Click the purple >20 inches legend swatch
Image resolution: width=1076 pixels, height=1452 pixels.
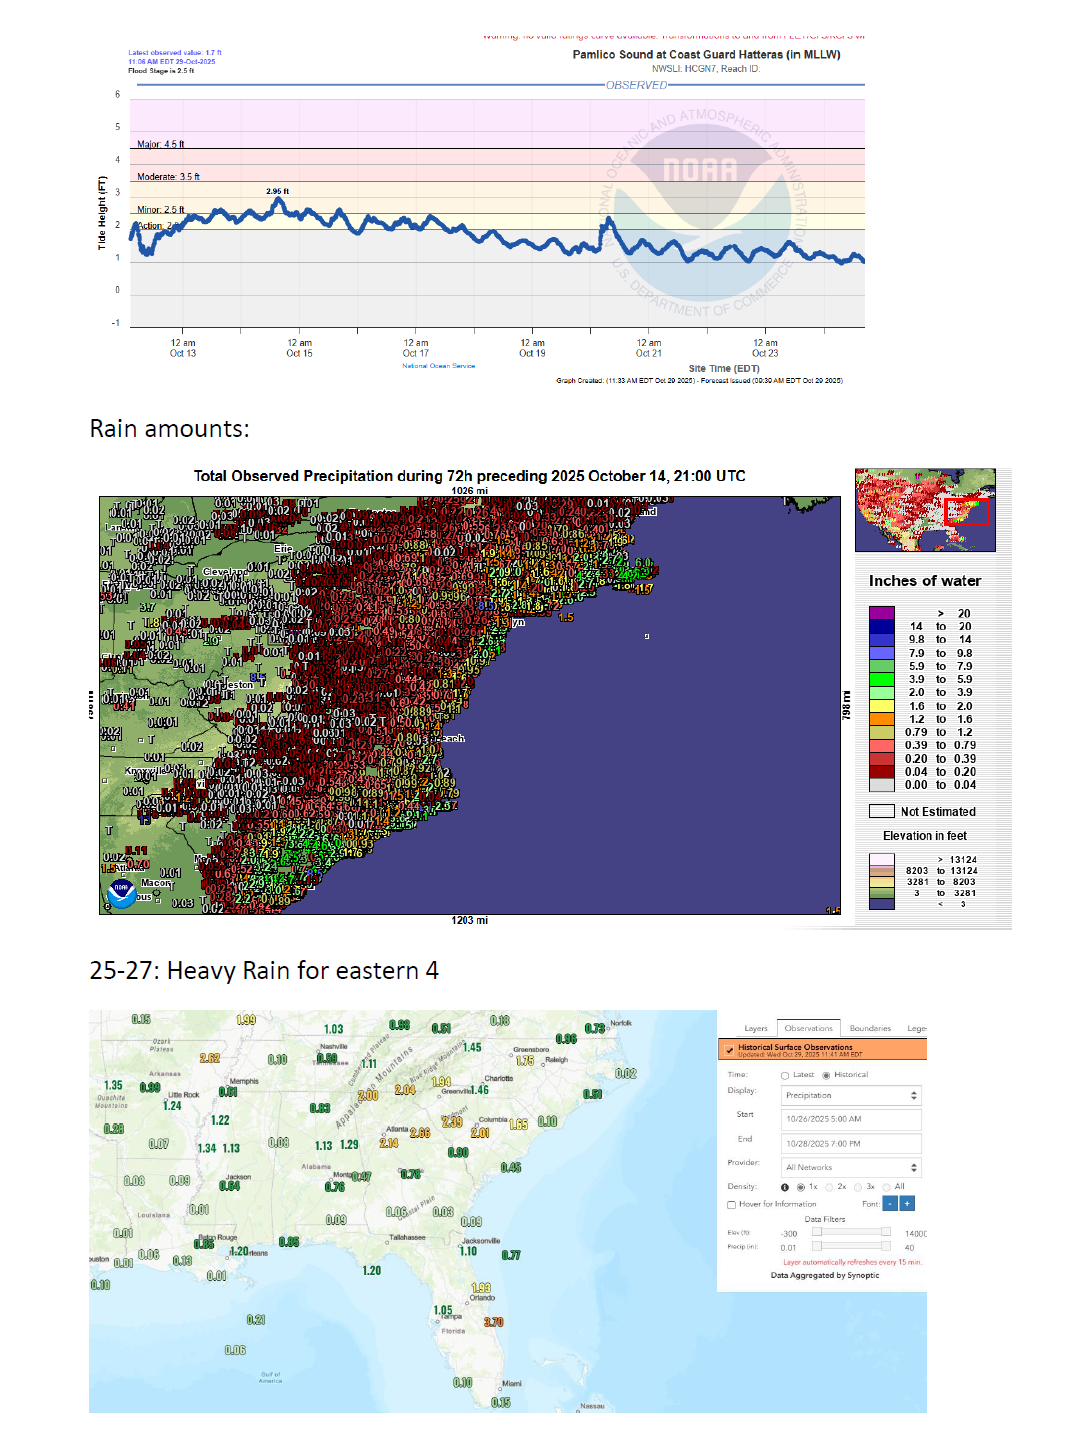tap(881, 613)
